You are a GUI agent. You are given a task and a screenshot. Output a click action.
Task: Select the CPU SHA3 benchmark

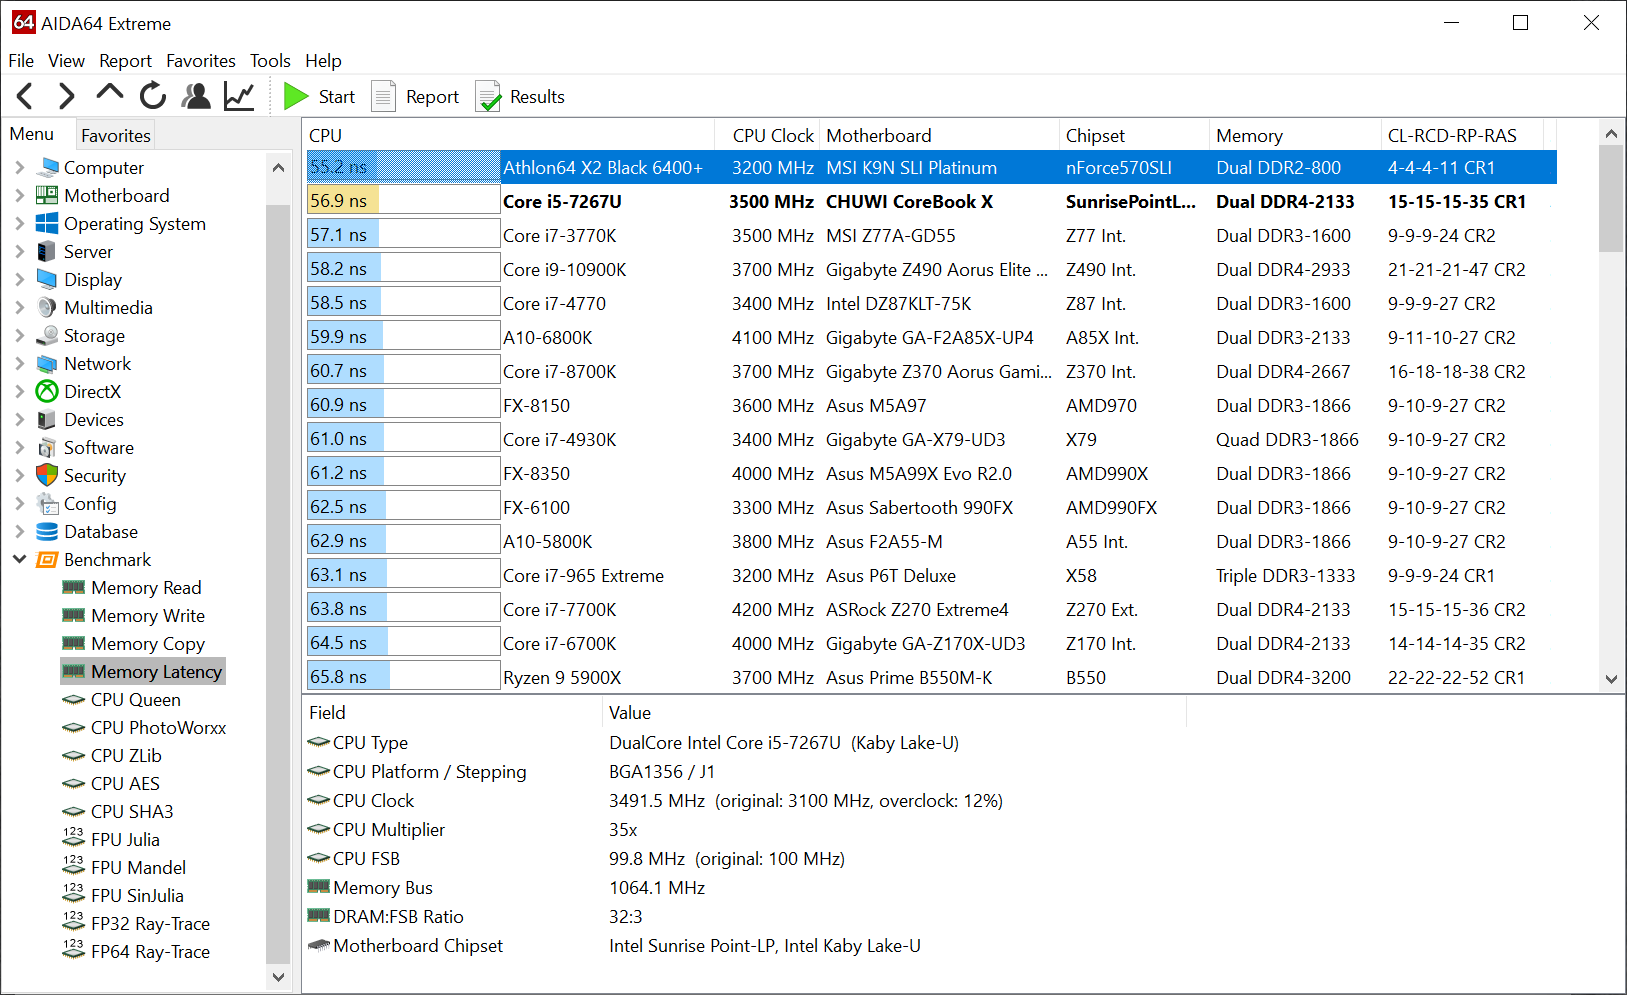pos(132,811)
